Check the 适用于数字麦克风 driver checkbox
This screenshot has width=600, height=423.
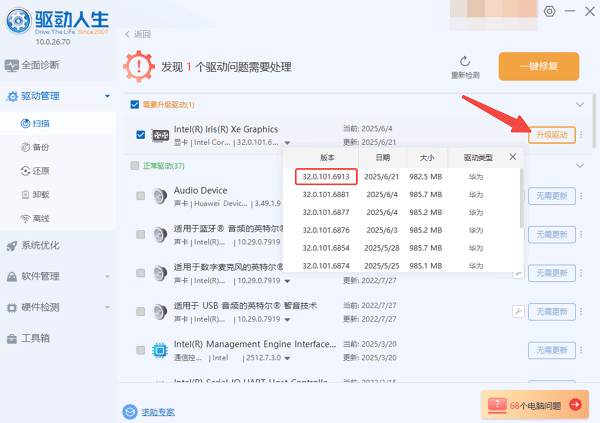(x=140, y=273)
